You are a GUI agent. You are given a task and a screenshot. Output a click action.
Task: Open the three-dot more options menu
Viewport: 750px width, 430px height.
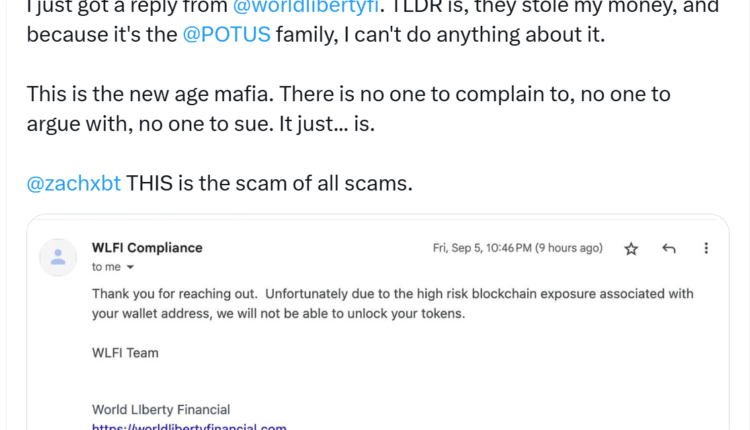click(706, 248)
